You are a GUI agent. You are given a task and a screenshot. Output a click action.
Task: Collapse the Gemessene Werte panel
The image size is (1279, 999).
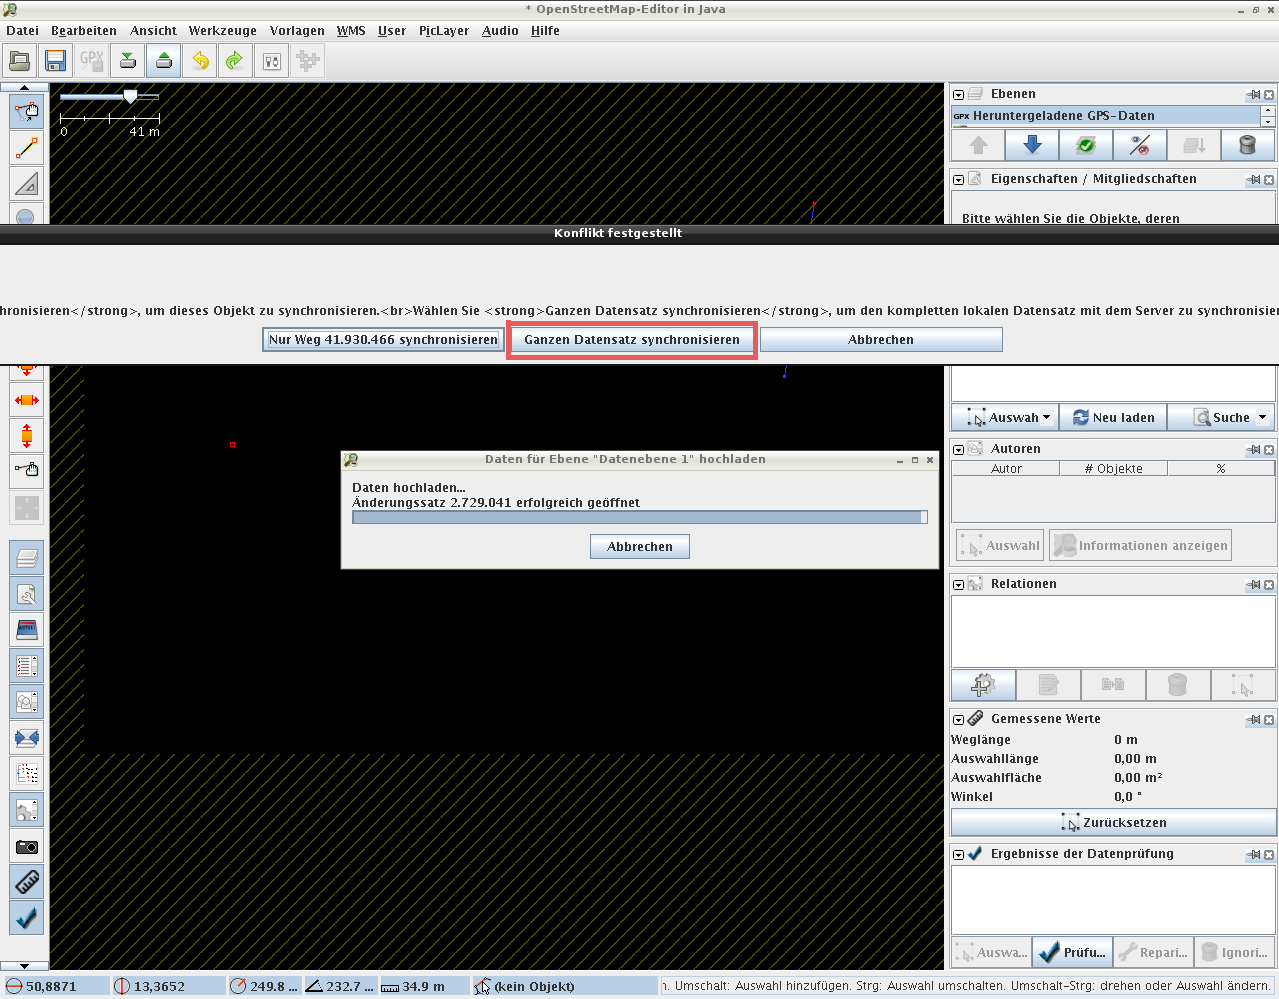tap(959, 720)
